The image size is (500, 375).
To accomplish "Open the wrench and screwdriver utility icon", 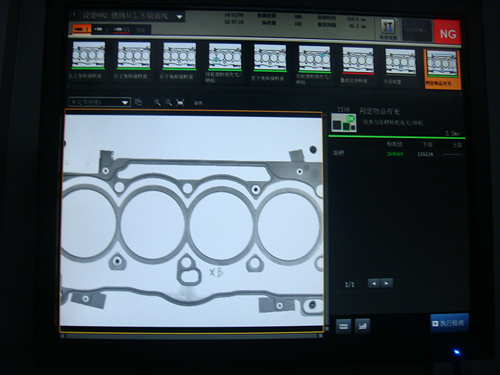I will point(388,29).
